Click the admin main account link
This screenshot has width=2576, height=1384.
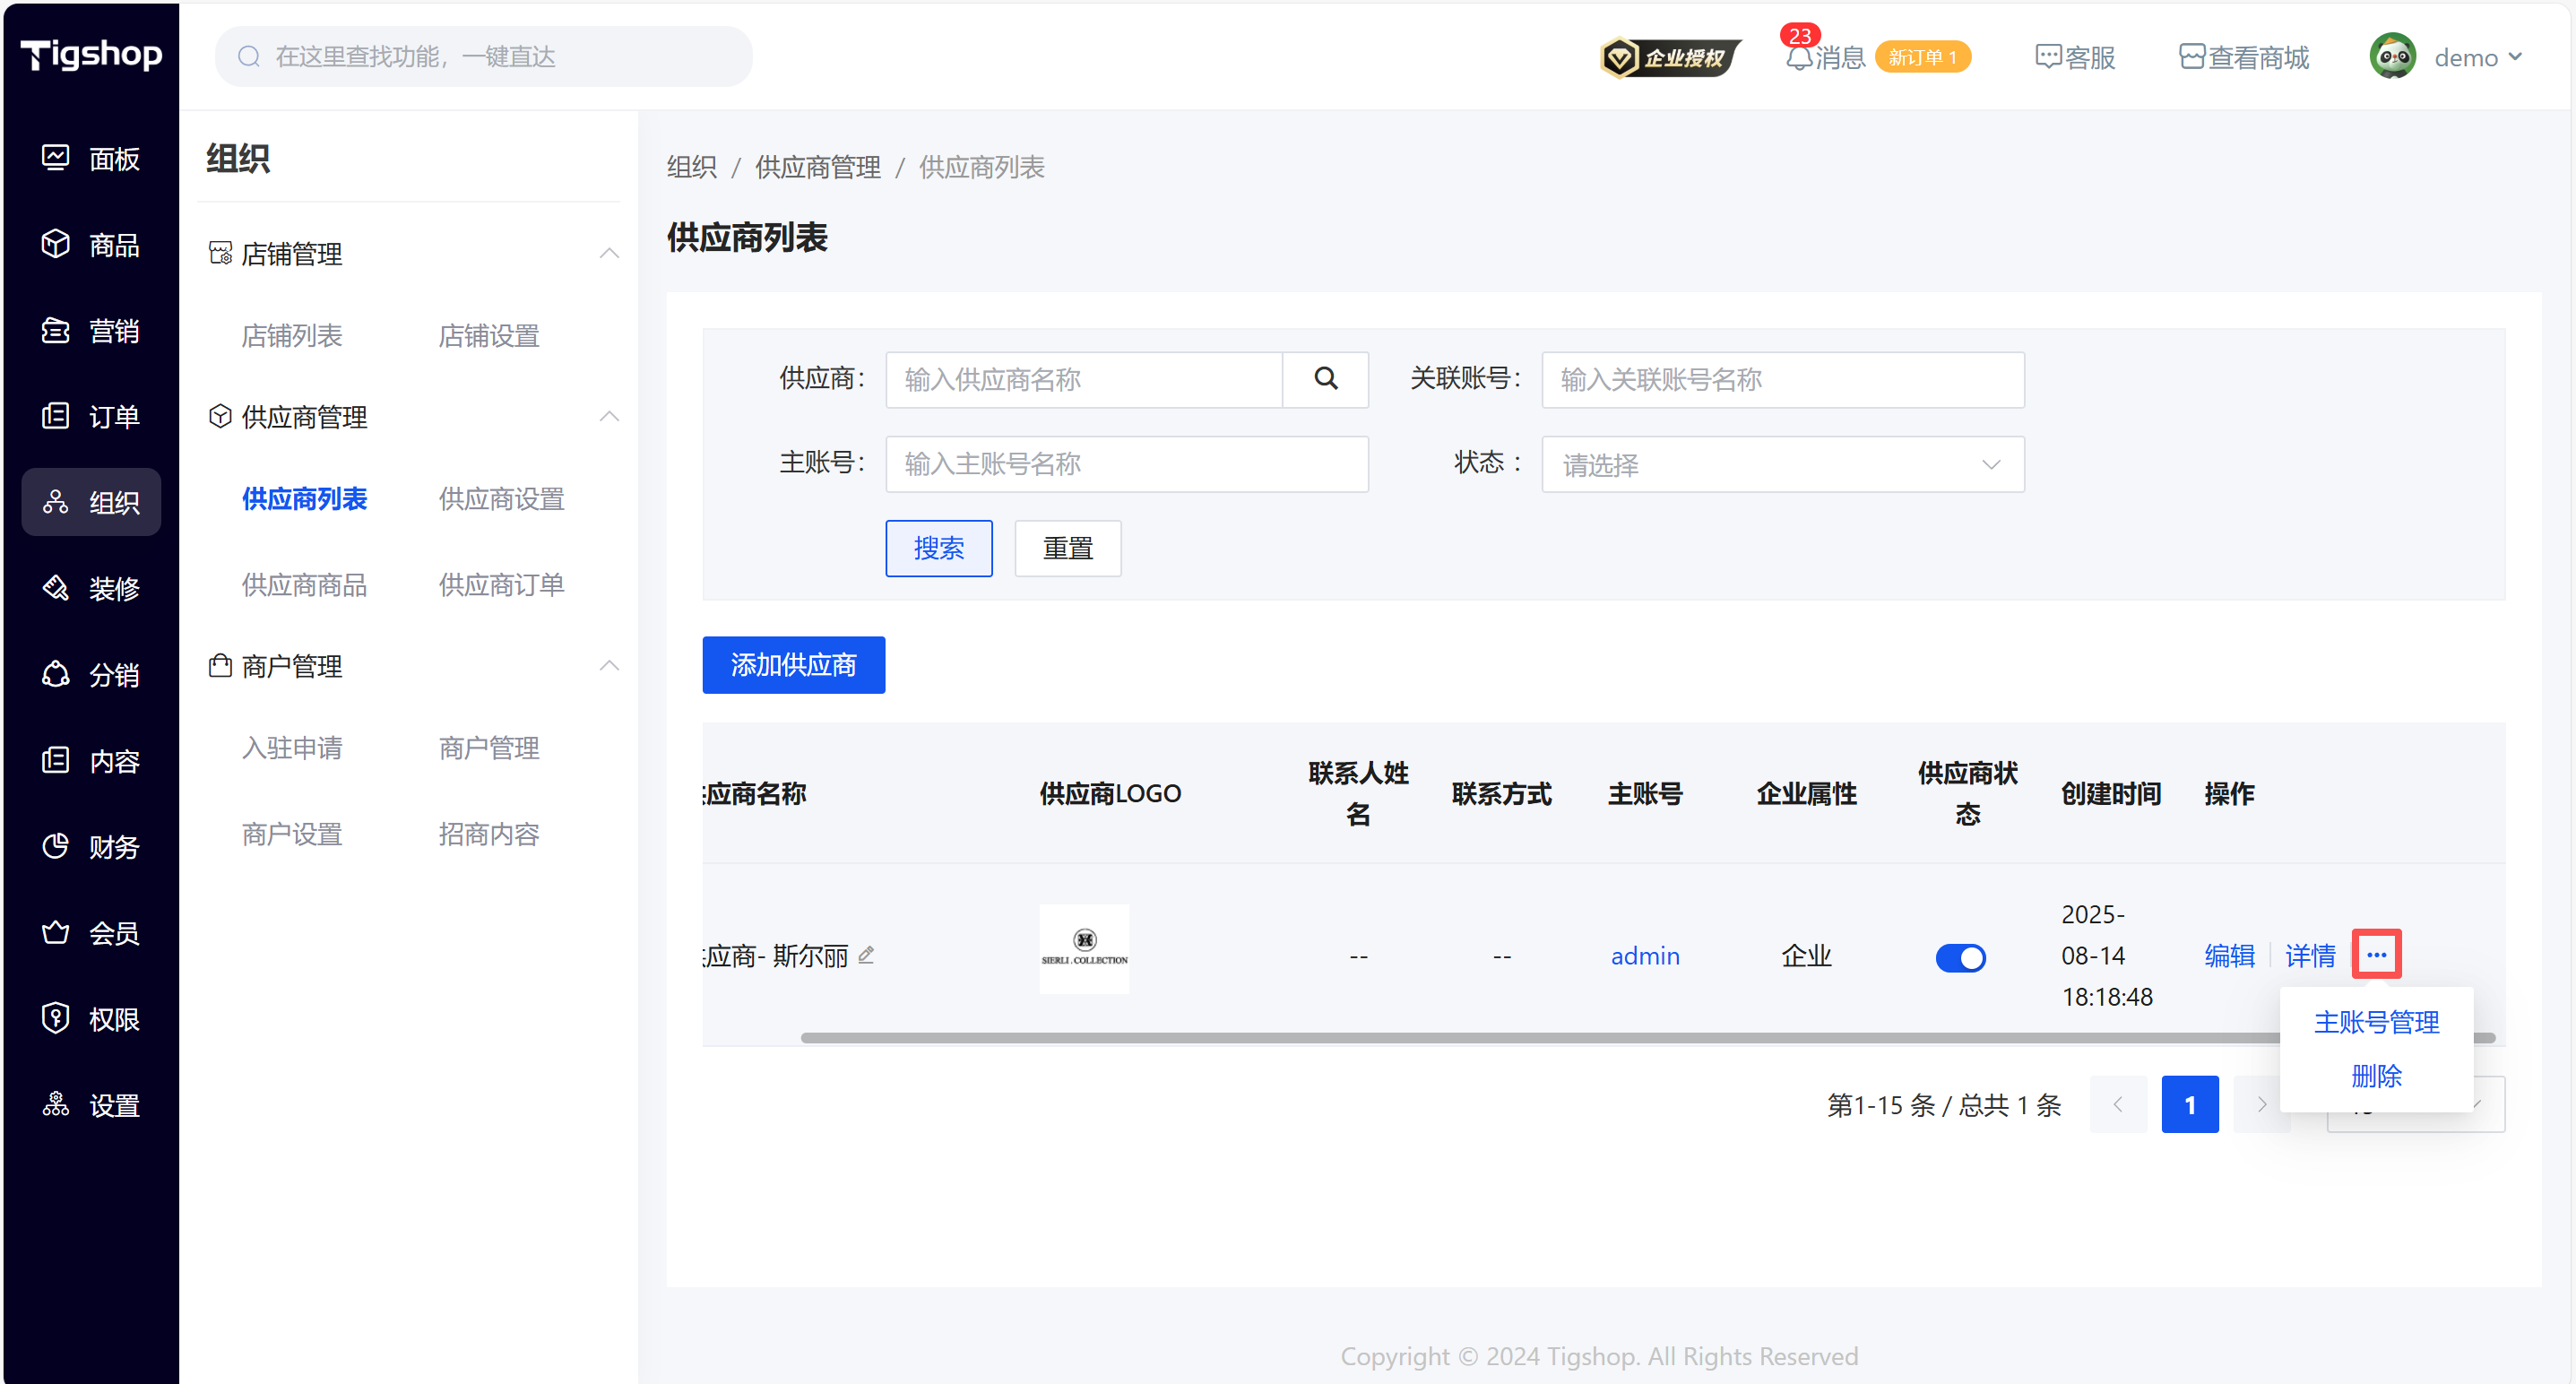pyautogui.click(x=1645, y=956)
